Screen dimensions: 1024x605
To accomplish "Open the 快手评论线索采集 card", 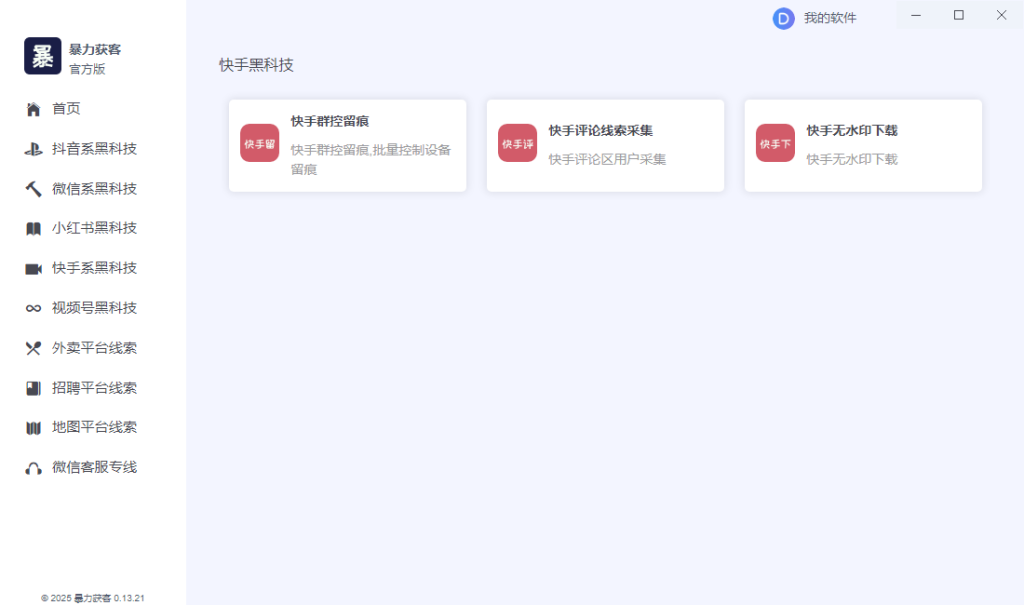I will pyautogui.click(x=604, y=145).
